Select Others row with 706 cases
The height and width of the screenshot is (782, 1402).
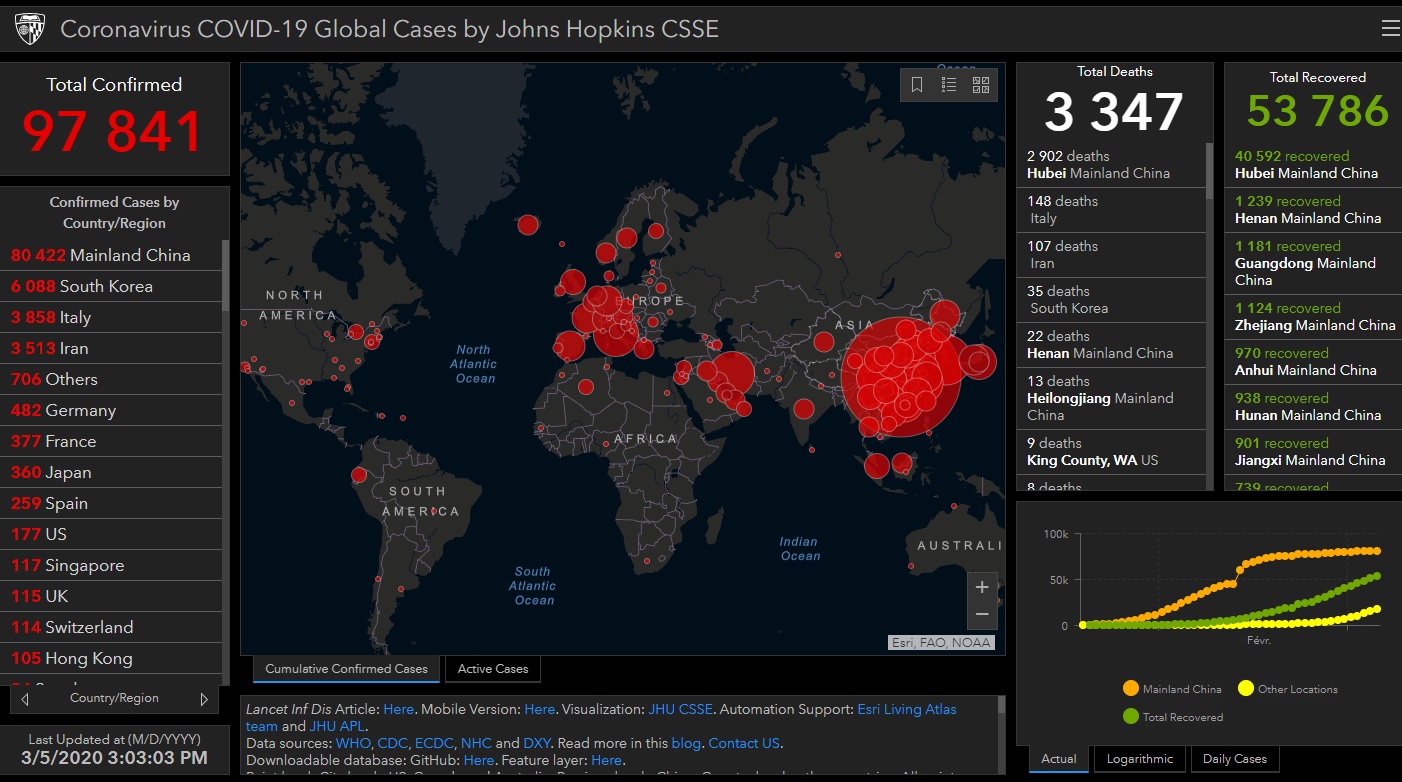111,379
